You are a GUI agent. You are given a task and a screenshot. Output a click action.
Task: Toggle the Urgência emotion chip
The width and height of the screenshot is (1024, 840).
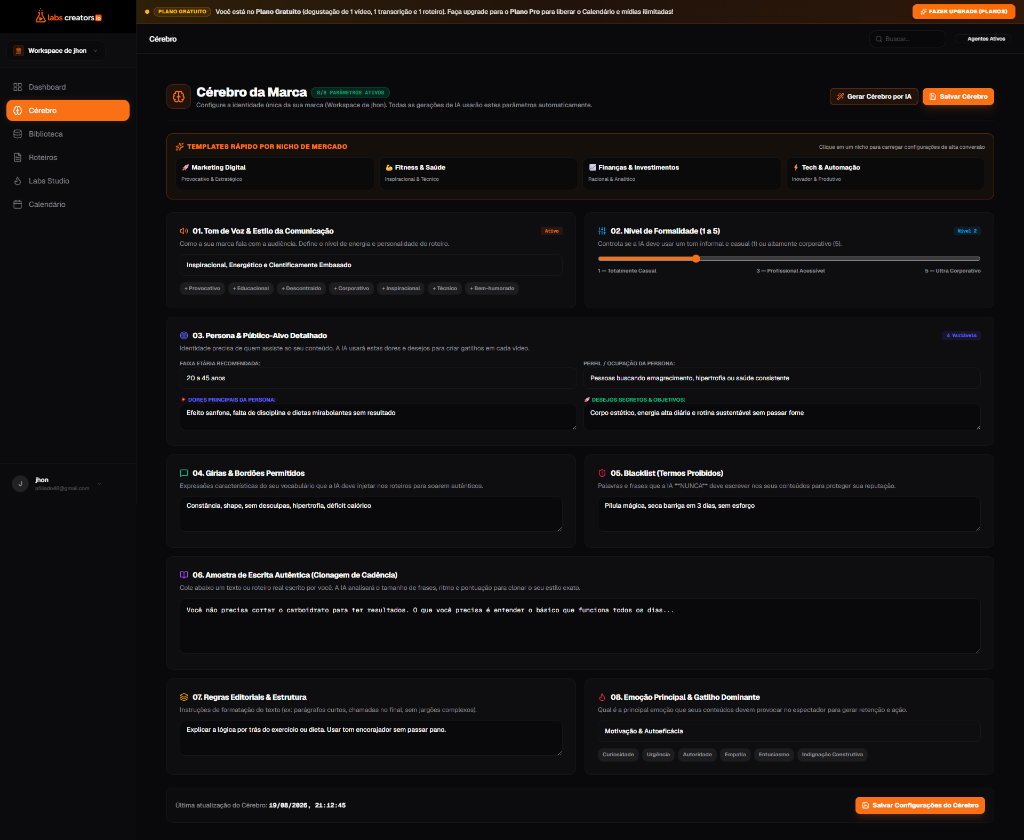(658, 755)
